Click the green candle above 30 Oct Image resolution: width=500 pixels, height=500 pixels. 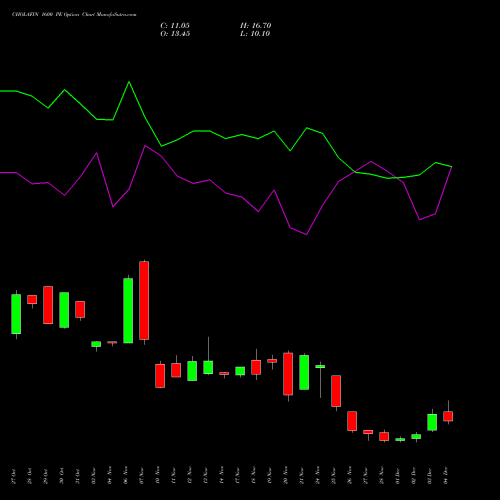(64, 310)
